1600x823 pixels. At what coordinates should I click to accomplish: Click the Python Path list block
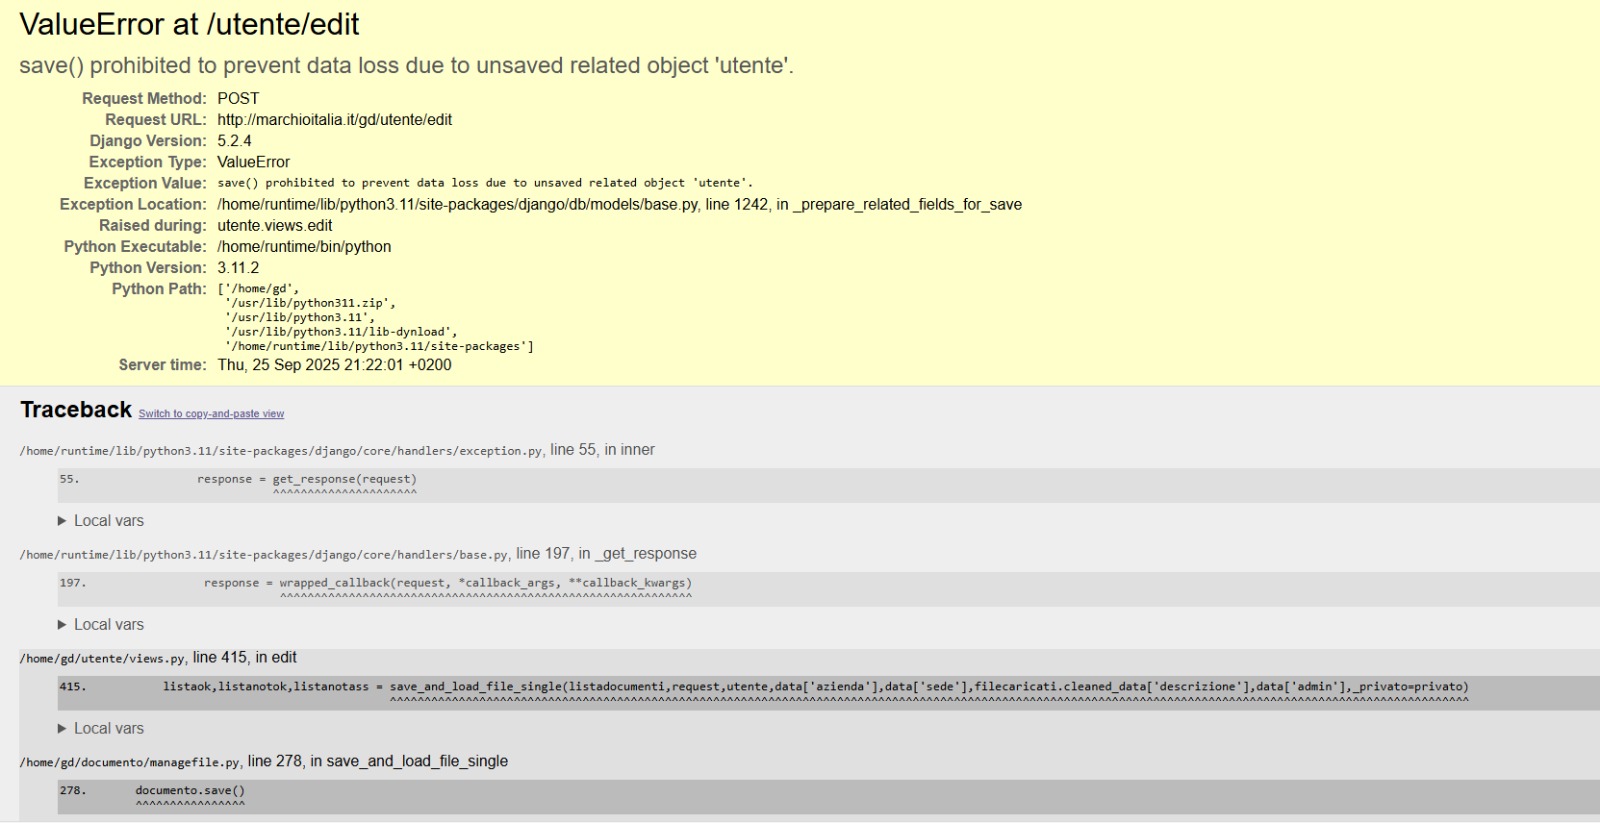pos(376,318)
